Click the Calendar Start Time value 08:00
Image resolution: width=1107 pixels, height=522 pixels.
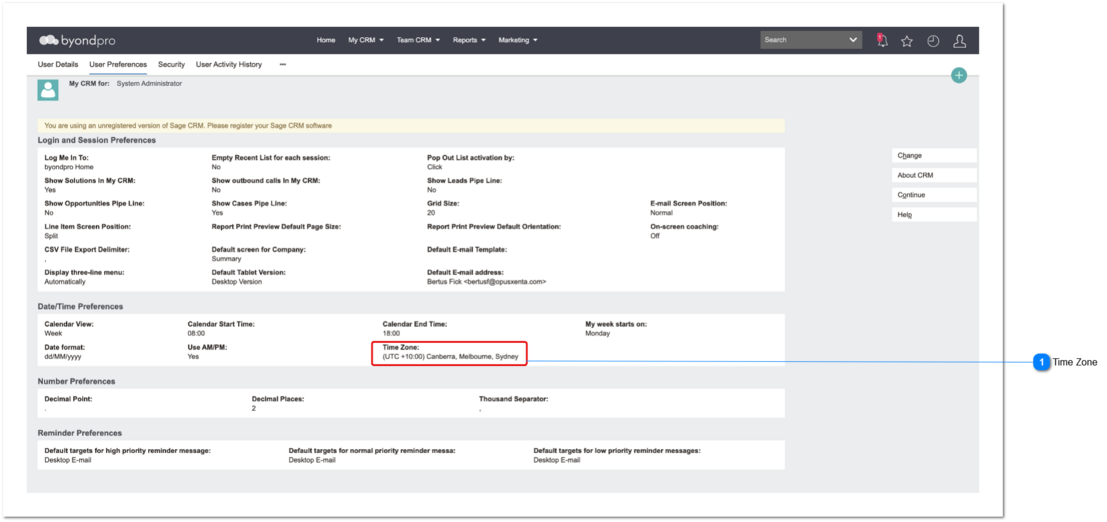click(196, 333)
